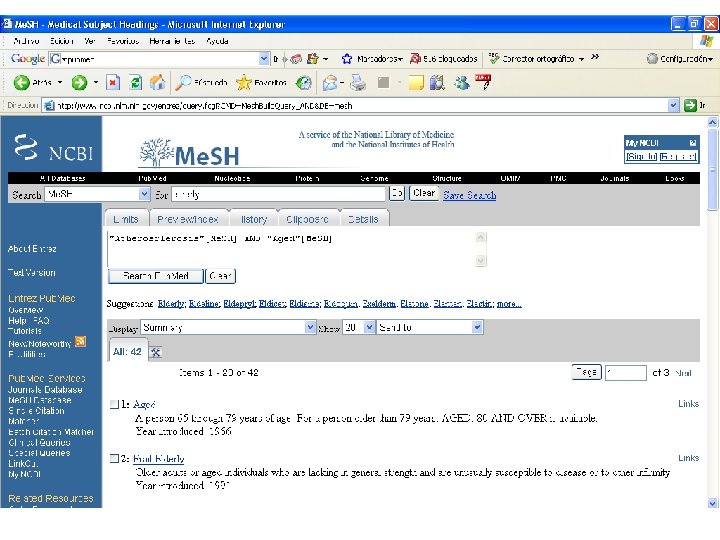This screenshot has height=540, width=720.
Task: Open the Search database MeSH dropdown
Action: (x=144, y=195)
